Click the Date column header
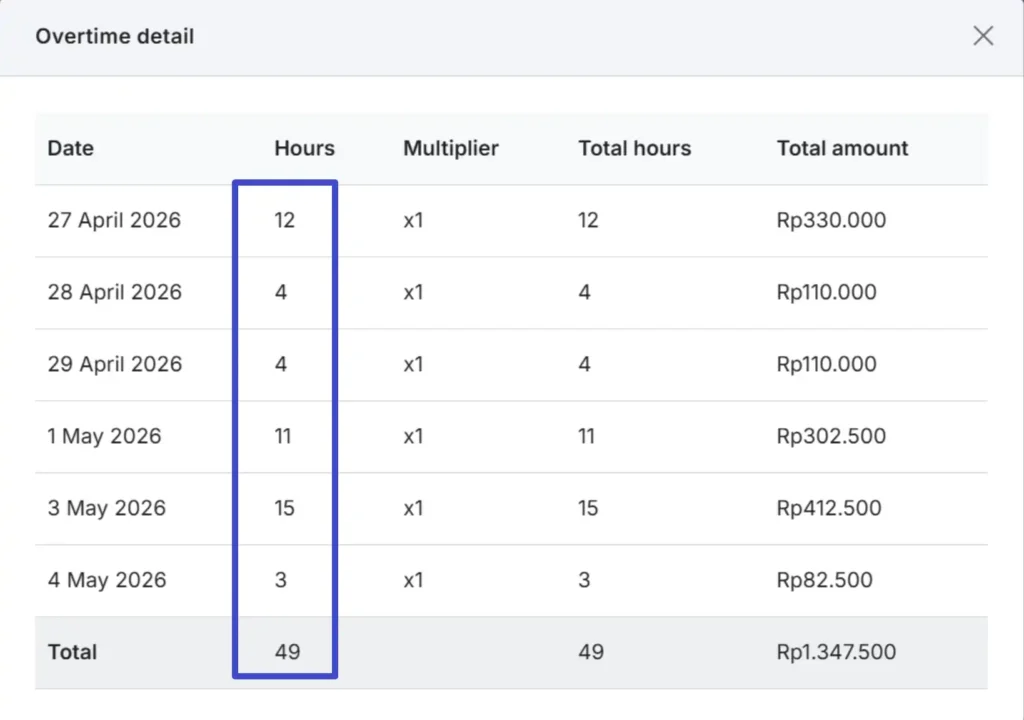The width and height of the screenshot is (1024, 720). (71, 148)
